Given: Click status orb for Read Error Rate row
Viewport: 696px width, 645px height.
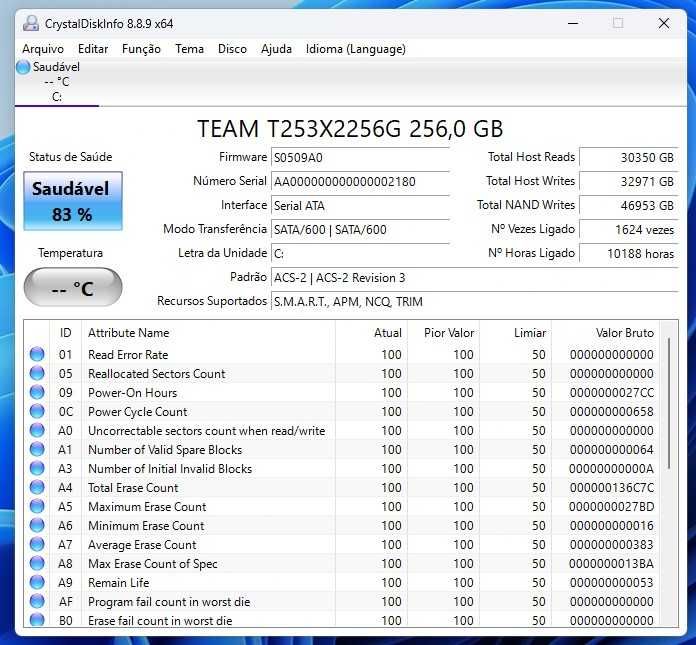Looking at the screenshot, I should click(x=37, y=354).
